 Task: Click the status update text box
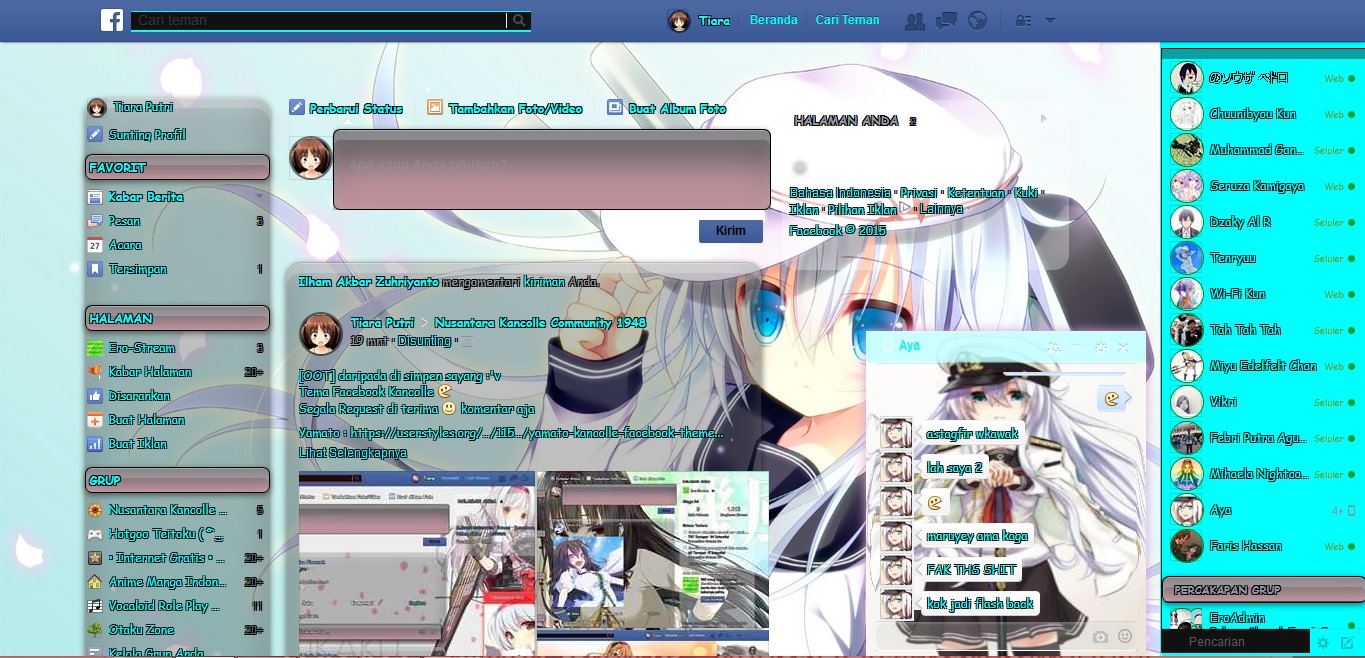[x=550, y=169]
